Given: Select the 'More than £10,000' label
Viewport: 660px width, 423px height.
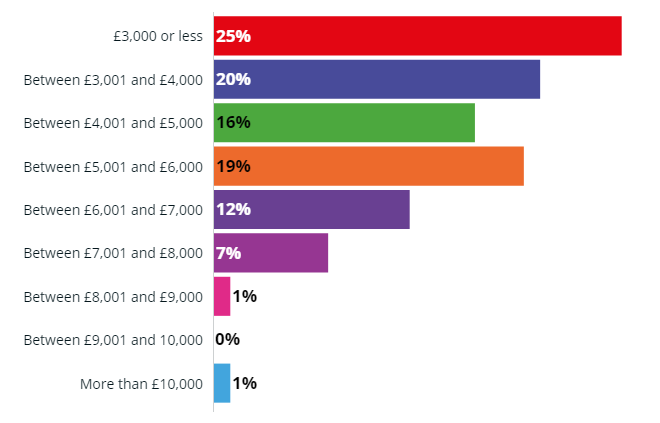Looking at the screenshot, I should 141,384.
